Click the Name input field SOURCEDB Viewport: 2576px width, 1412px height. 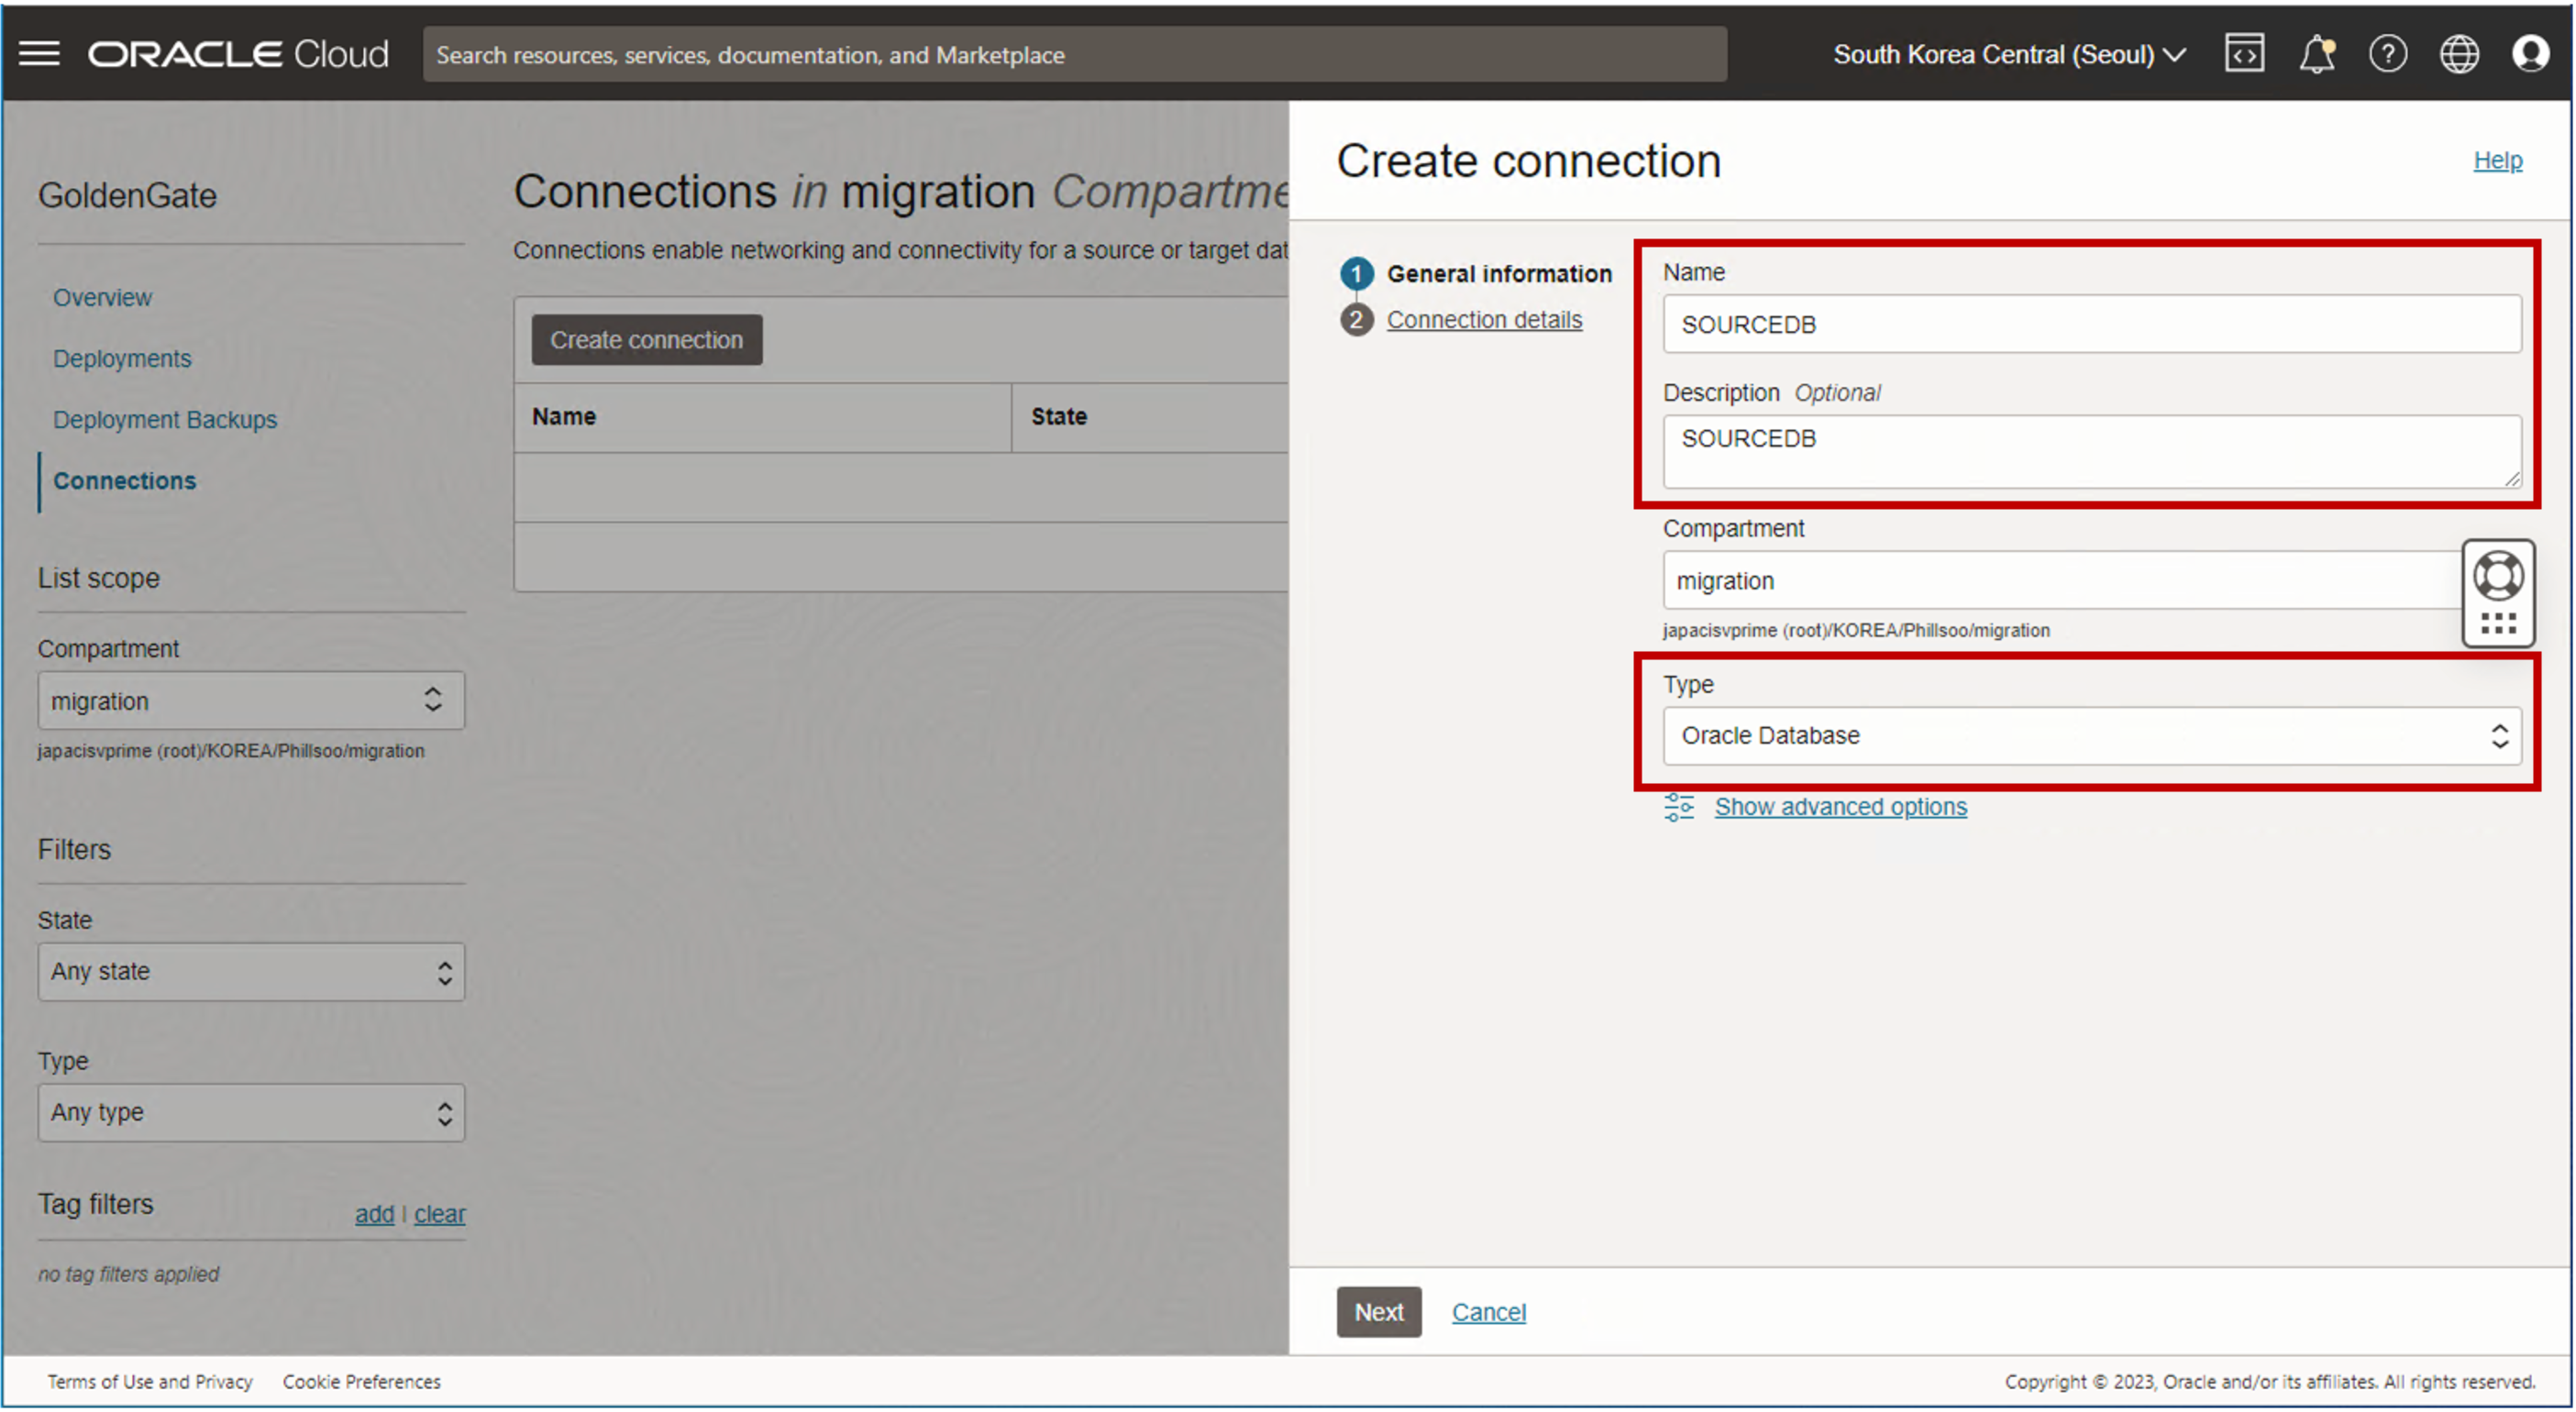click(x=2087, y=324)
